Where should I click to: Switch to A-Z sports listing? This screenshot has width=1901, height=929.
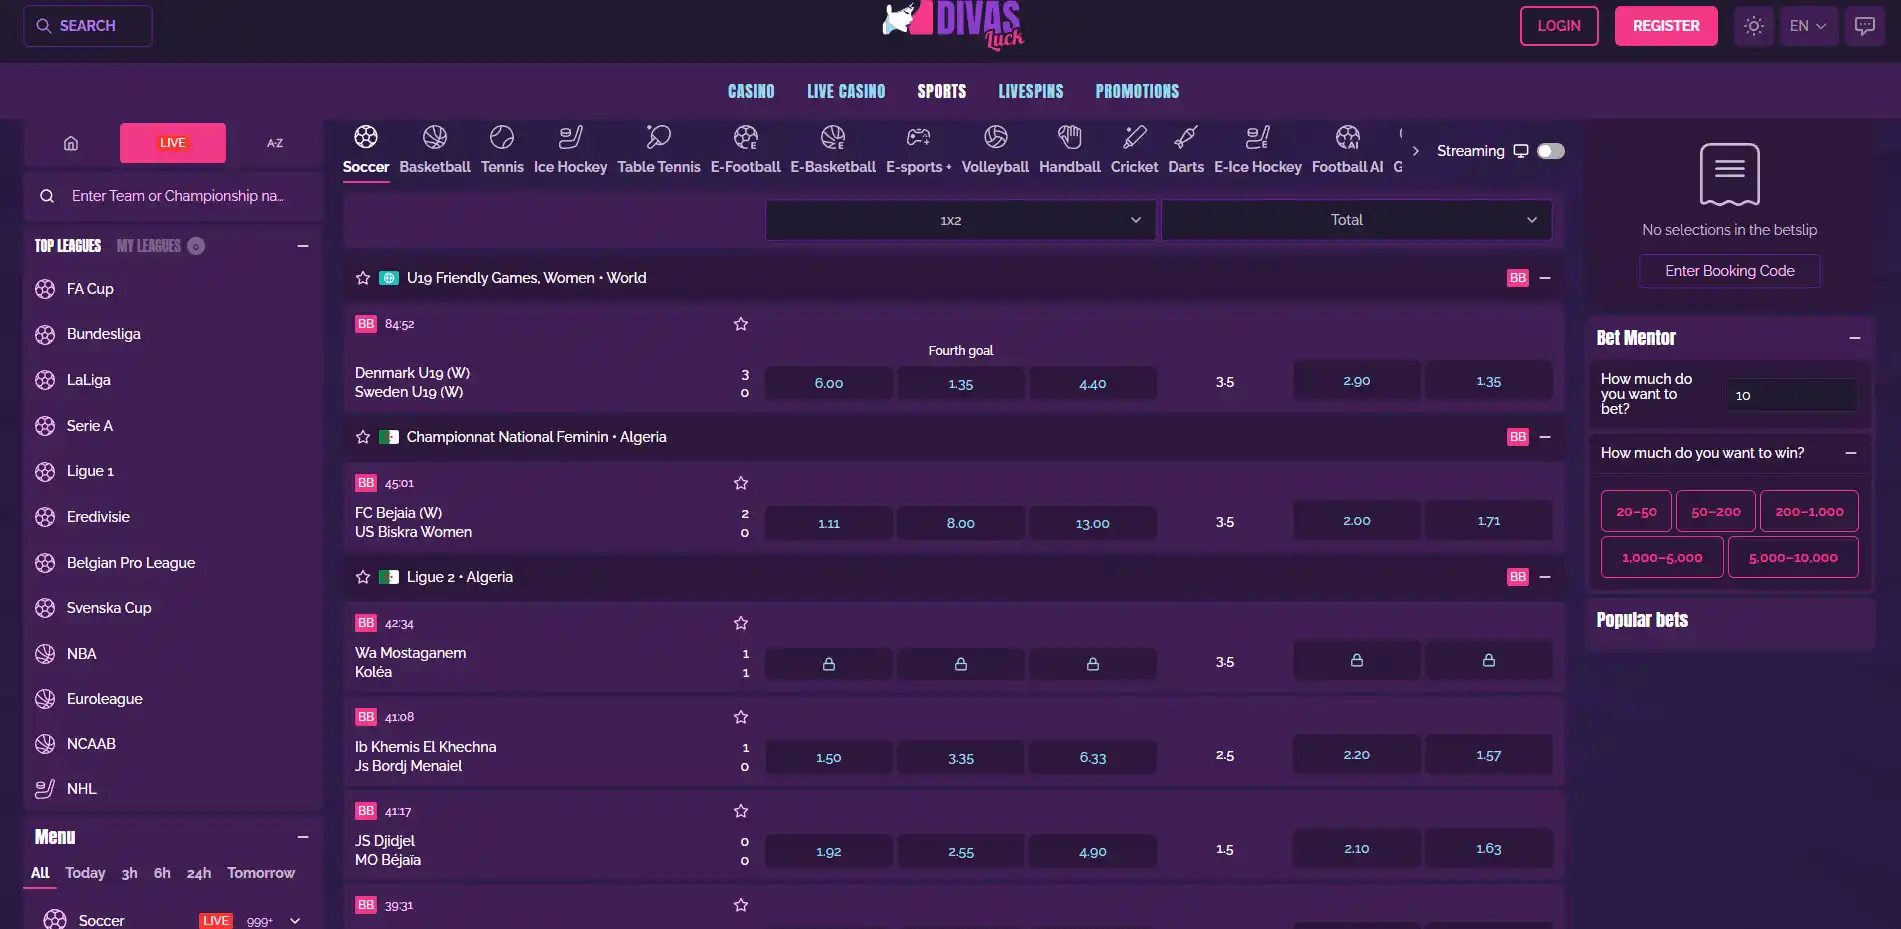(x=275, y=143)
